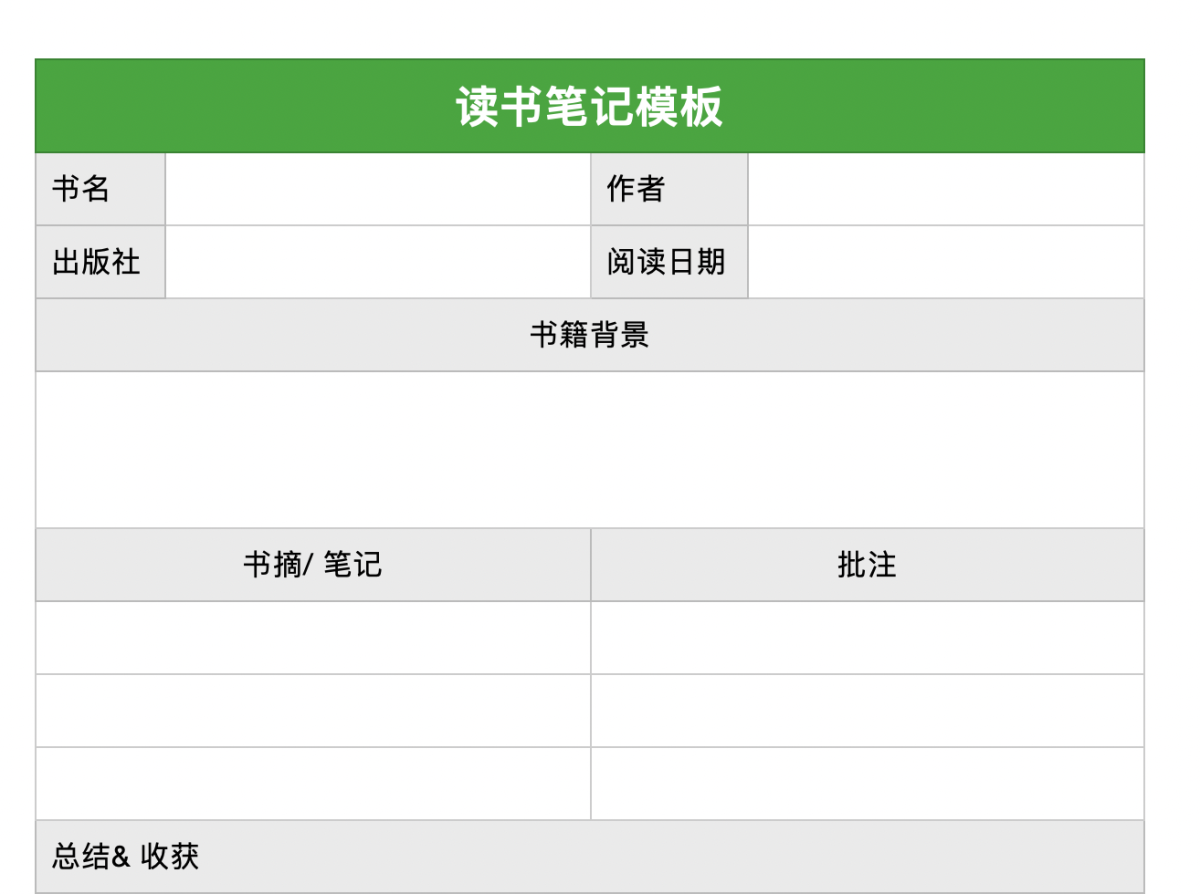This screenshot has height=894, width=1200.
Task: Select the 书摘/笔记 column header
Action: coord(312,565)
